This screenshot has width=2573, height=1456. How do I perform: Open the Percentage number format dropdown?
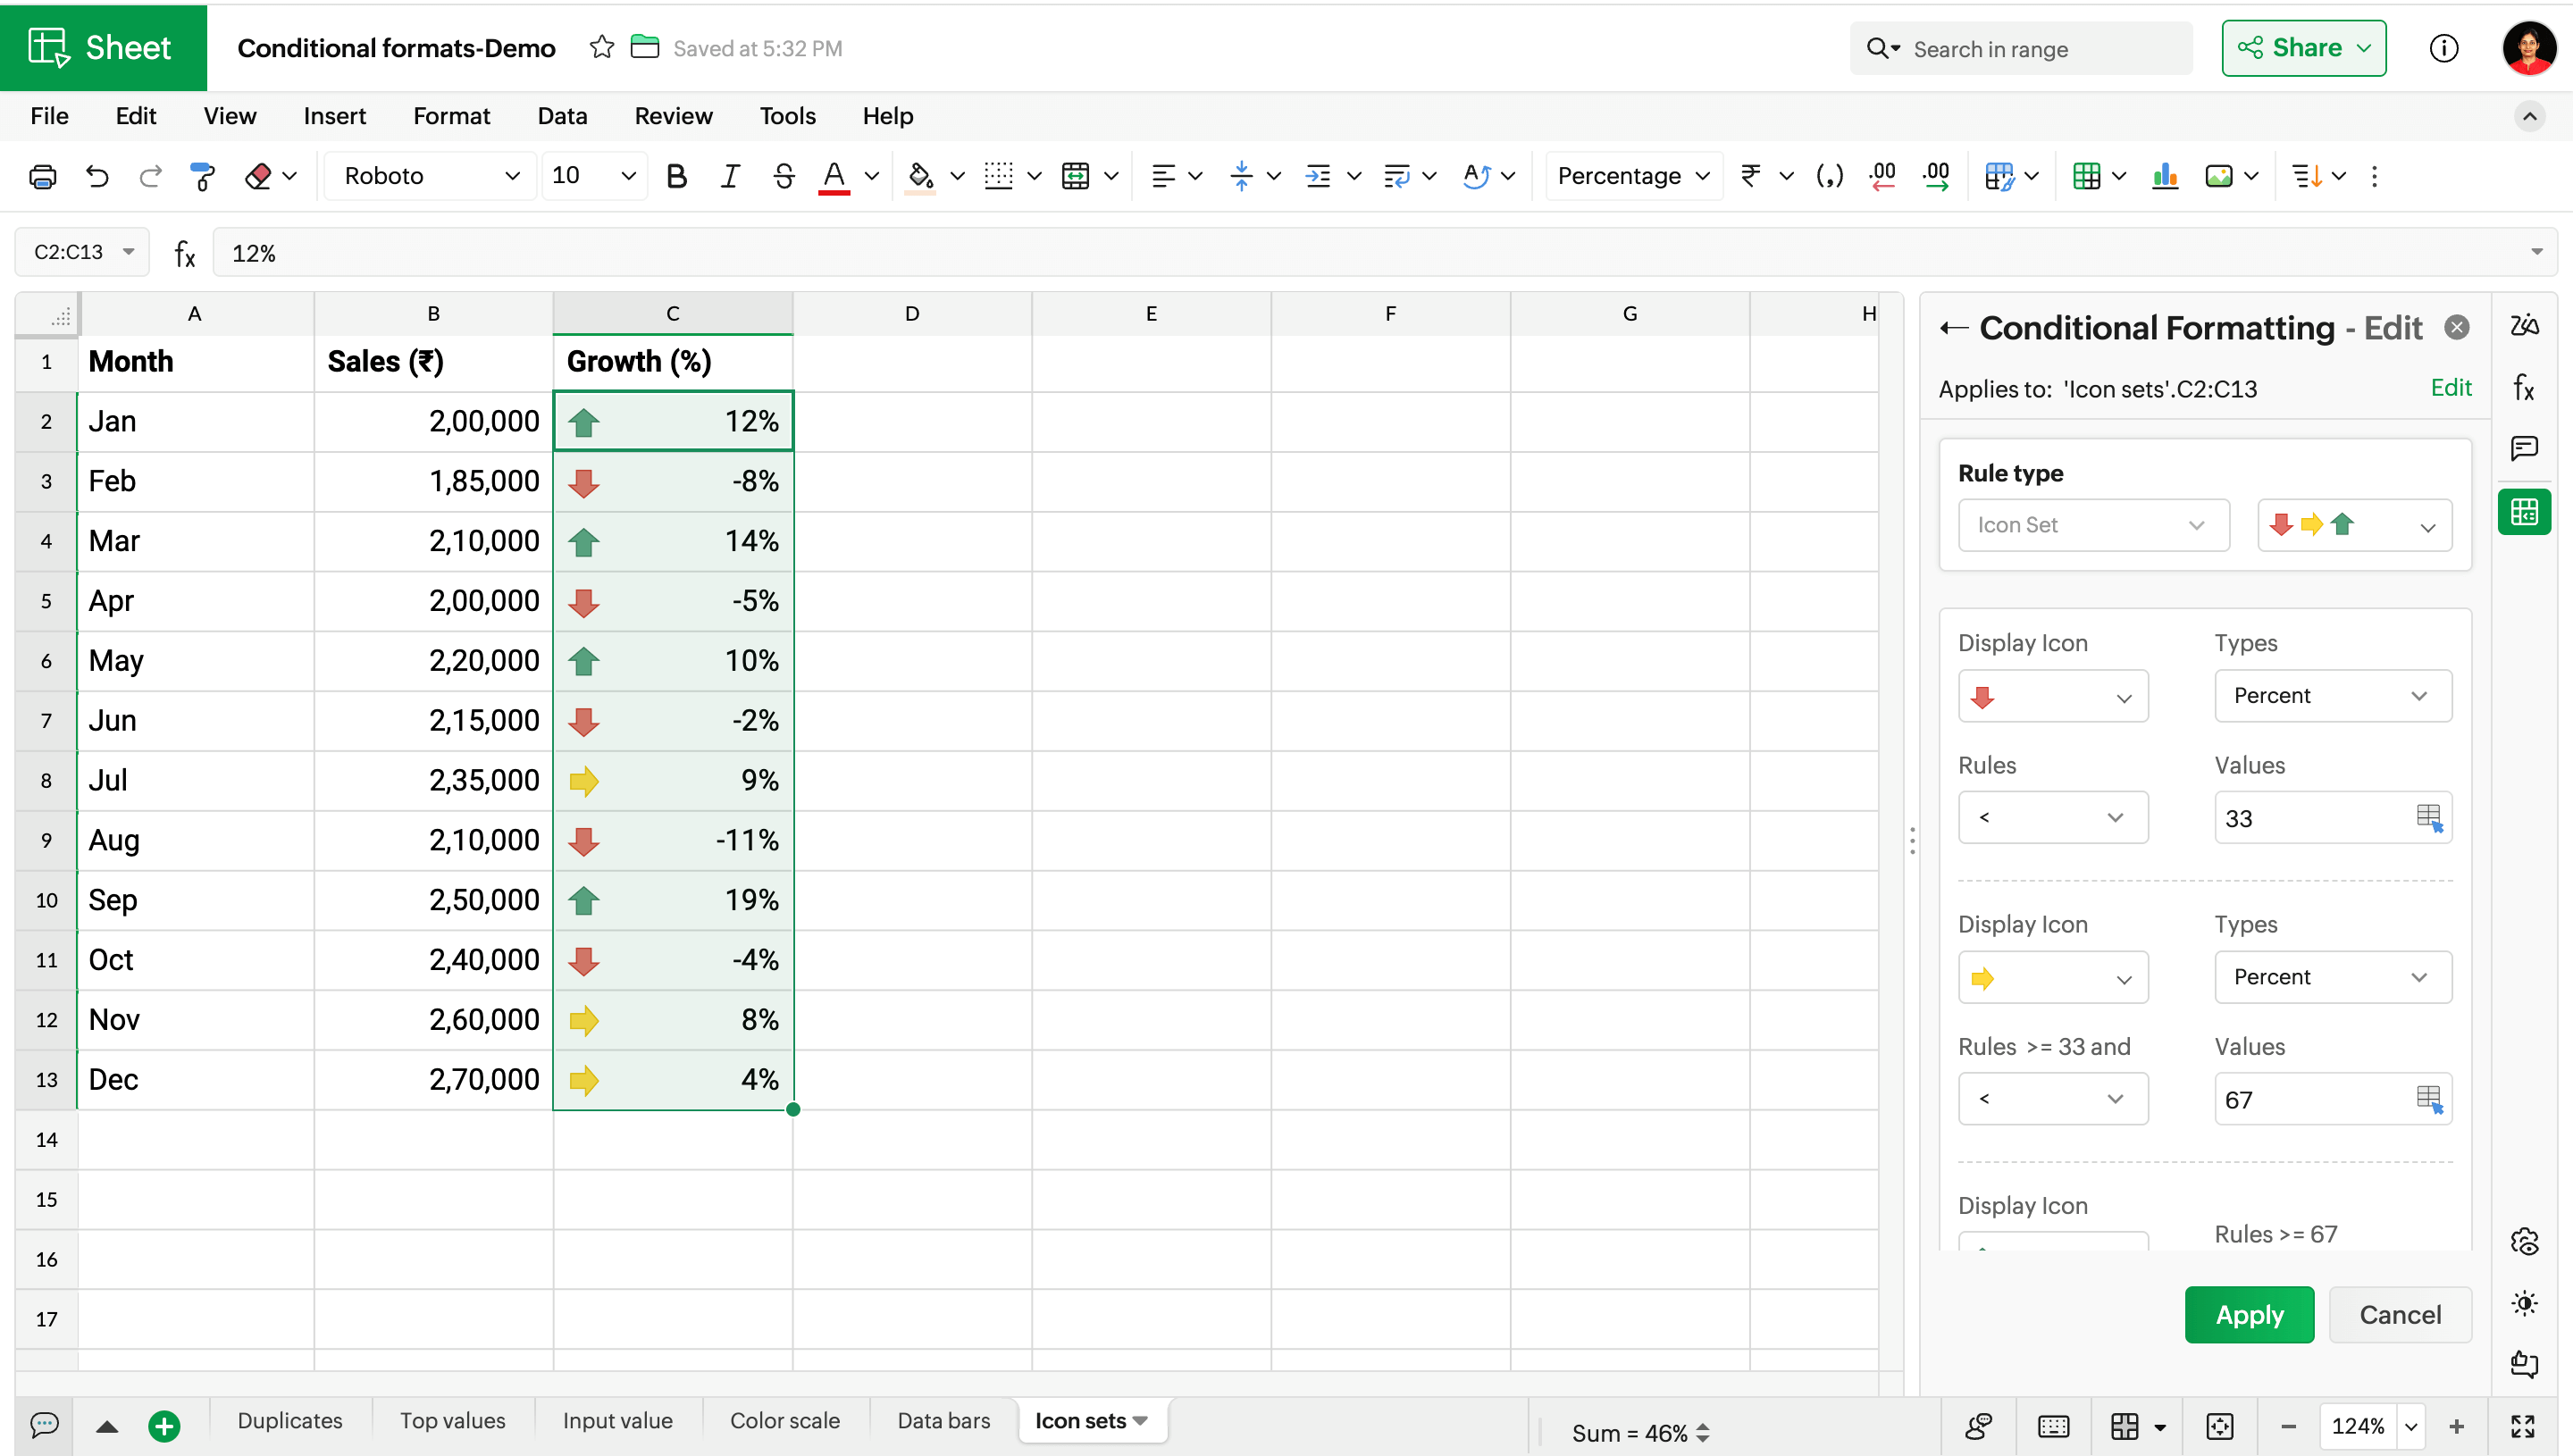click(x=1634, y=176)
